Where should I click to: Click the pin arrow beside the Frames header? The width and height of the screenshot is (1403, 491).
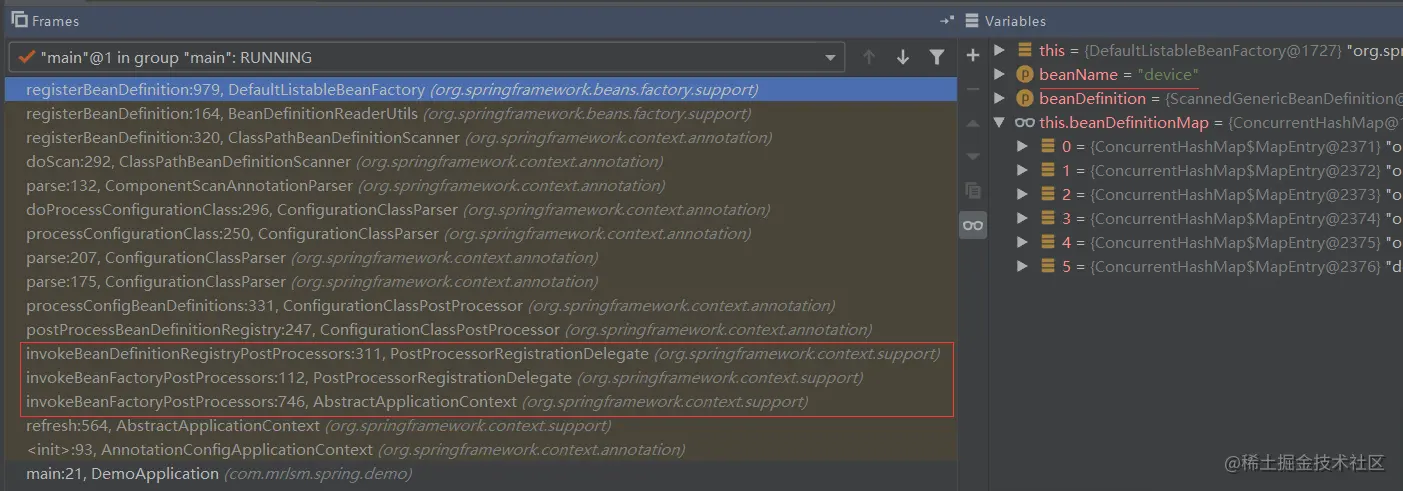coord(946,20)
